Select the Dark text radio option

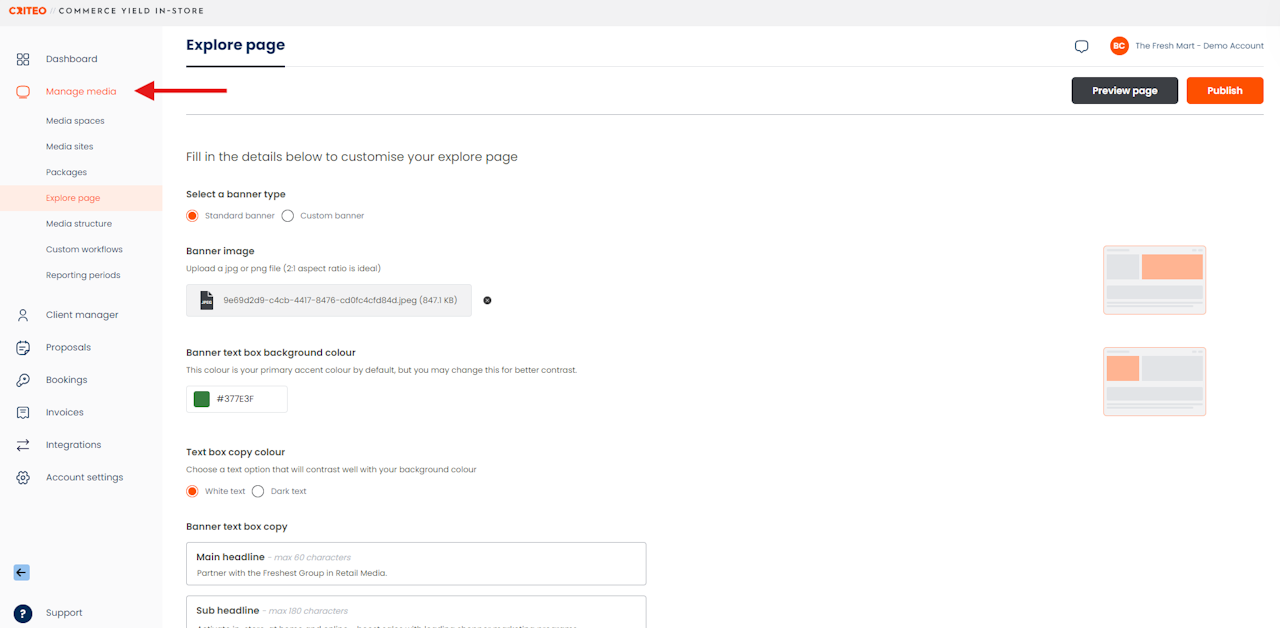click(258, 491)
